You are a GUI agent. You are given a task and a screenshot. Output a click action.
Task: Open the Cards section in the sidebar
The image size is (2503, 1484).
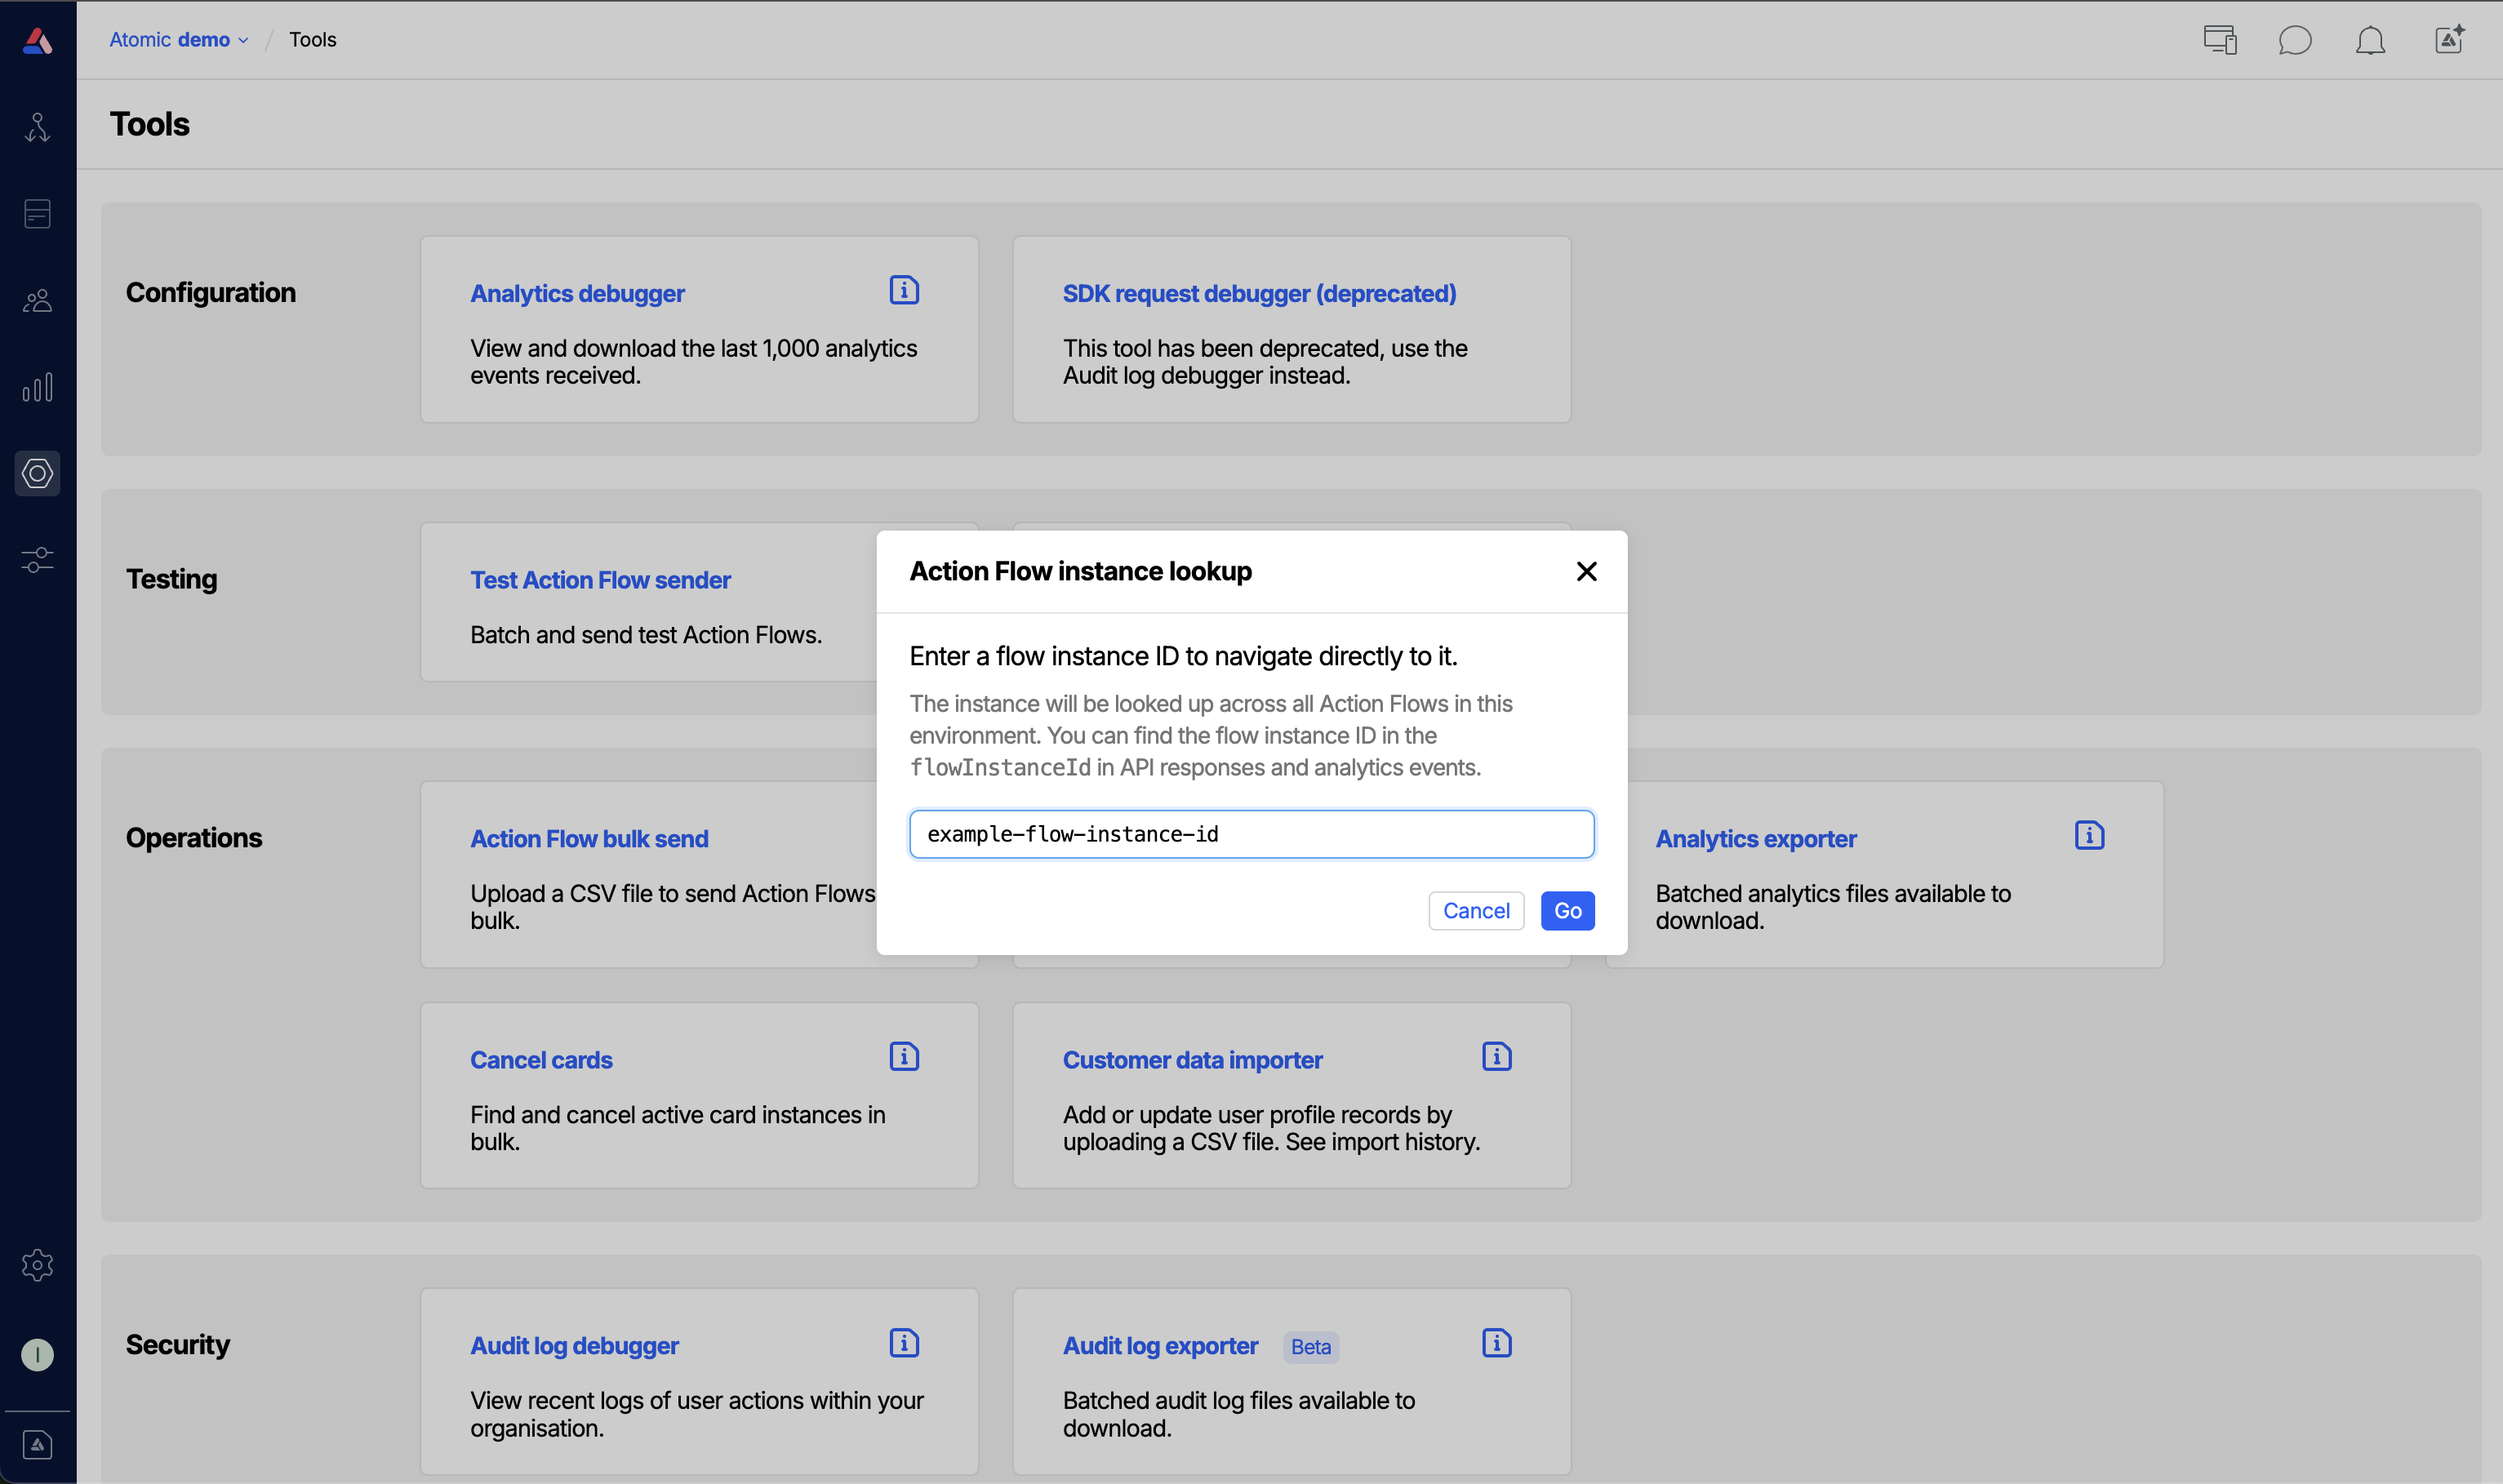37,213
